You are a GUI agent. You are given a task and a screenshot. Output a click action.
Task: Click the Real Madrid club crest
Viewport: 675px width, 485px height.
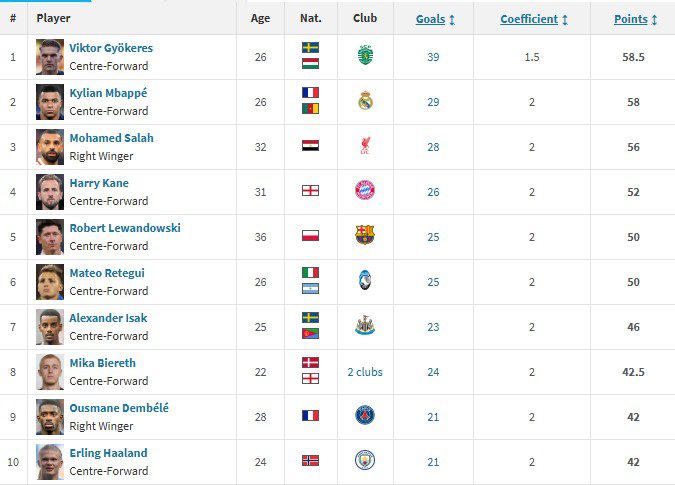coord(365,101)
